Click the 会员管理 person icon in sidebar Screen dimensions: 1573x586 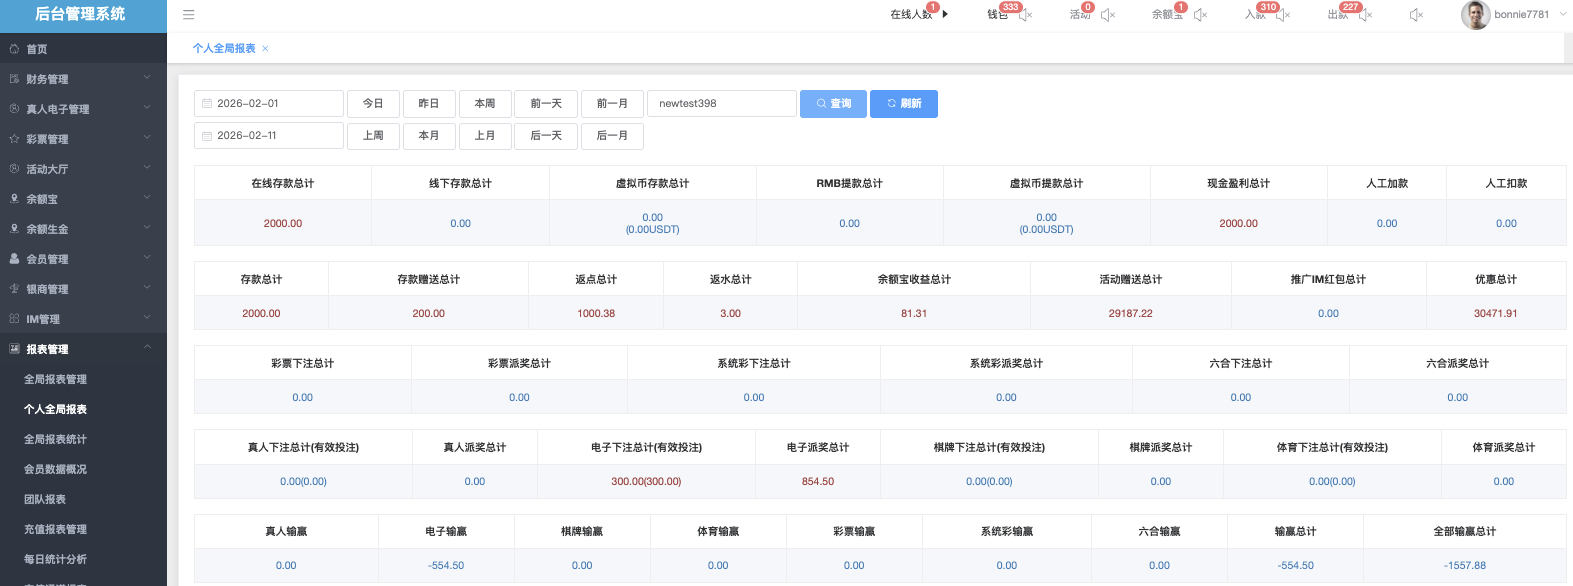14,259
